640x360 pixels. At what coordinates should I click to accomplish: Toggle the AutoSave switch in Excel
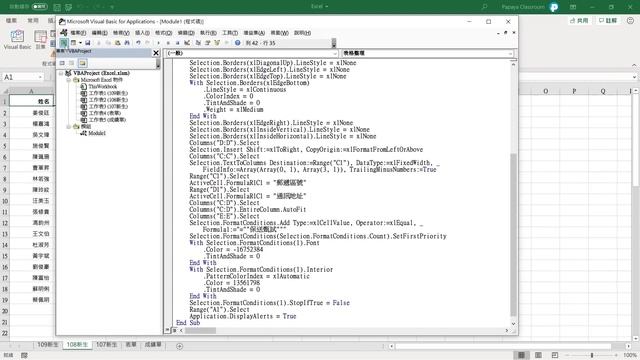click(x=39, y=7)
